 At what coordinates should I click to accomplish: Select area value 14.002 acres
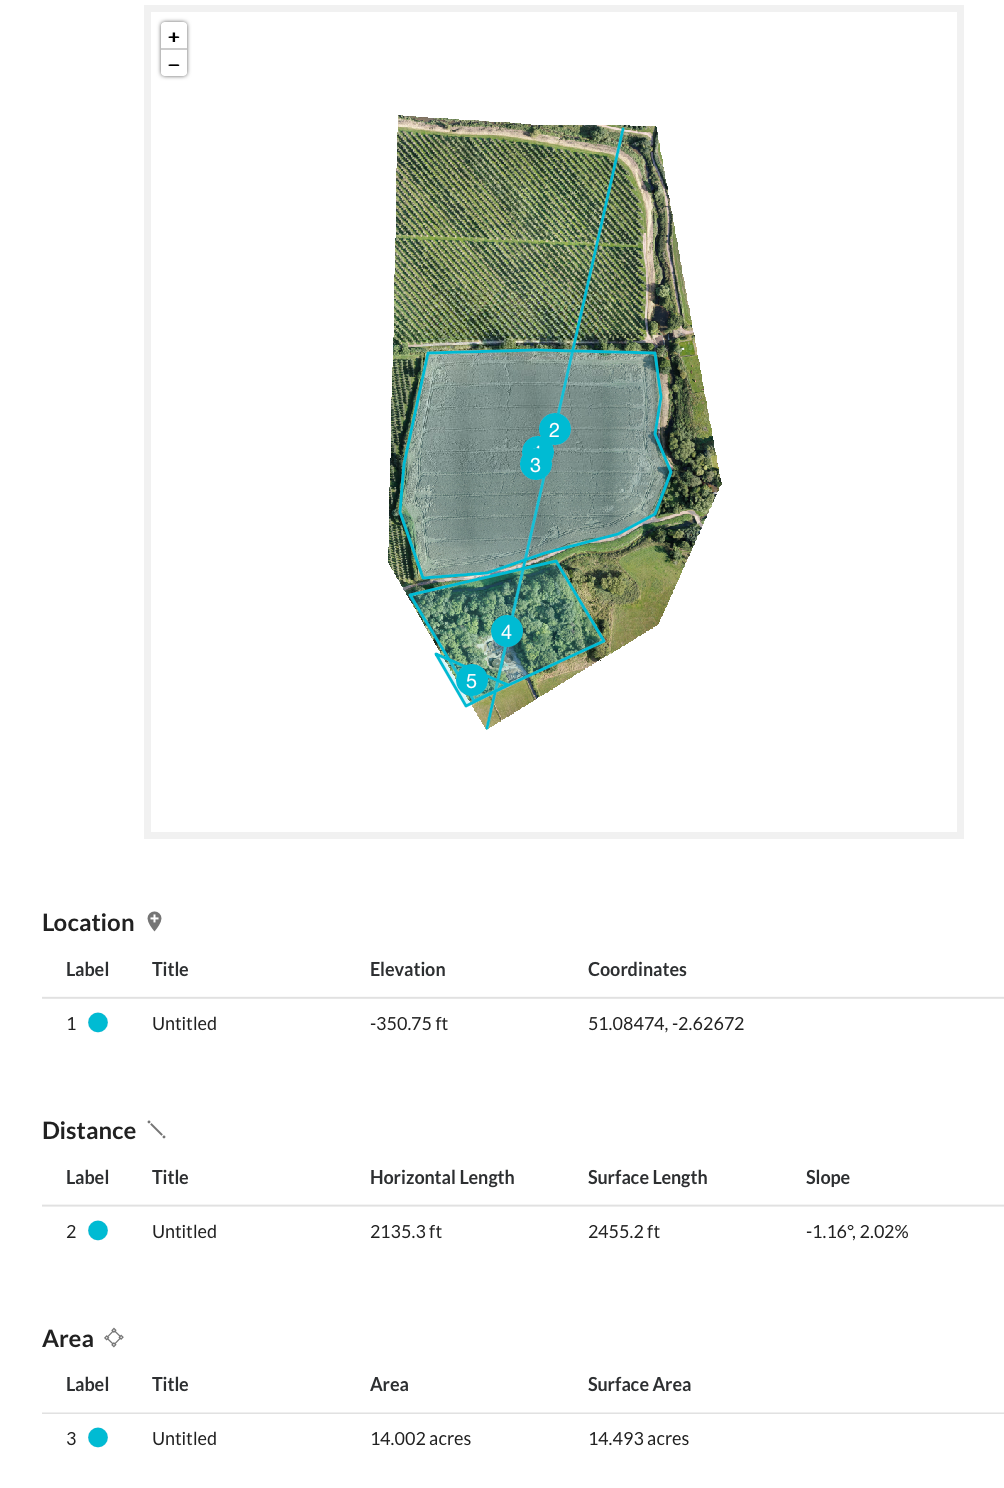(421, 1439)
